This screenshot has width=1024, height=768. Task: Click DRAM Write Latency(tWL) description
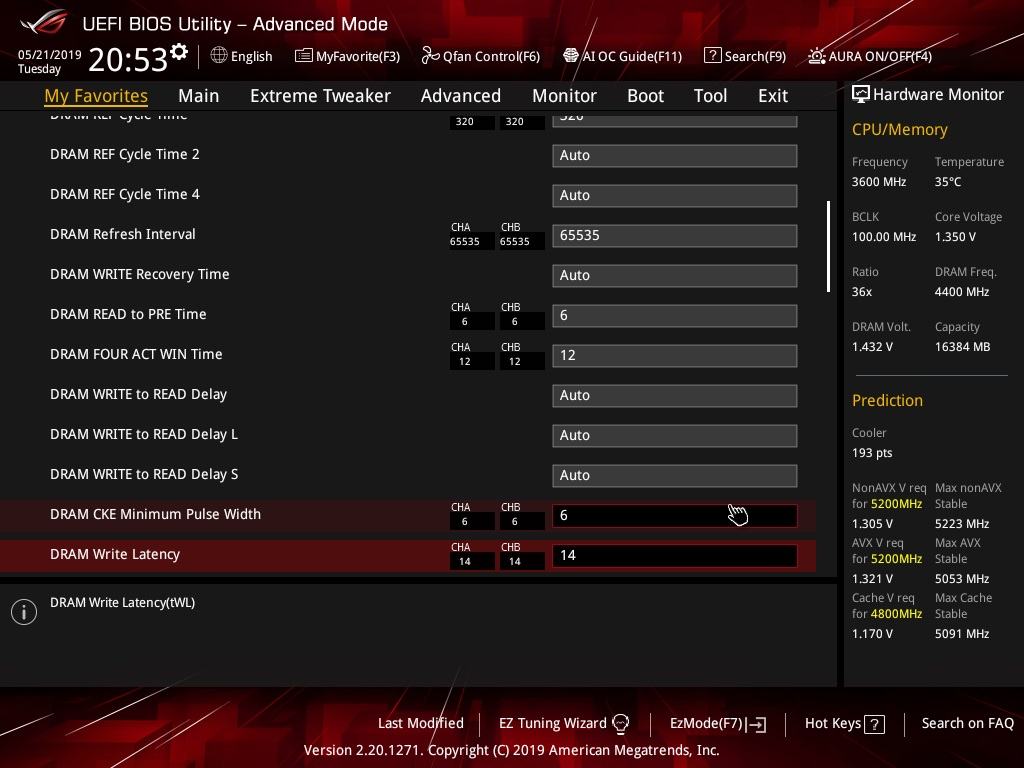(x=122, y=603)
